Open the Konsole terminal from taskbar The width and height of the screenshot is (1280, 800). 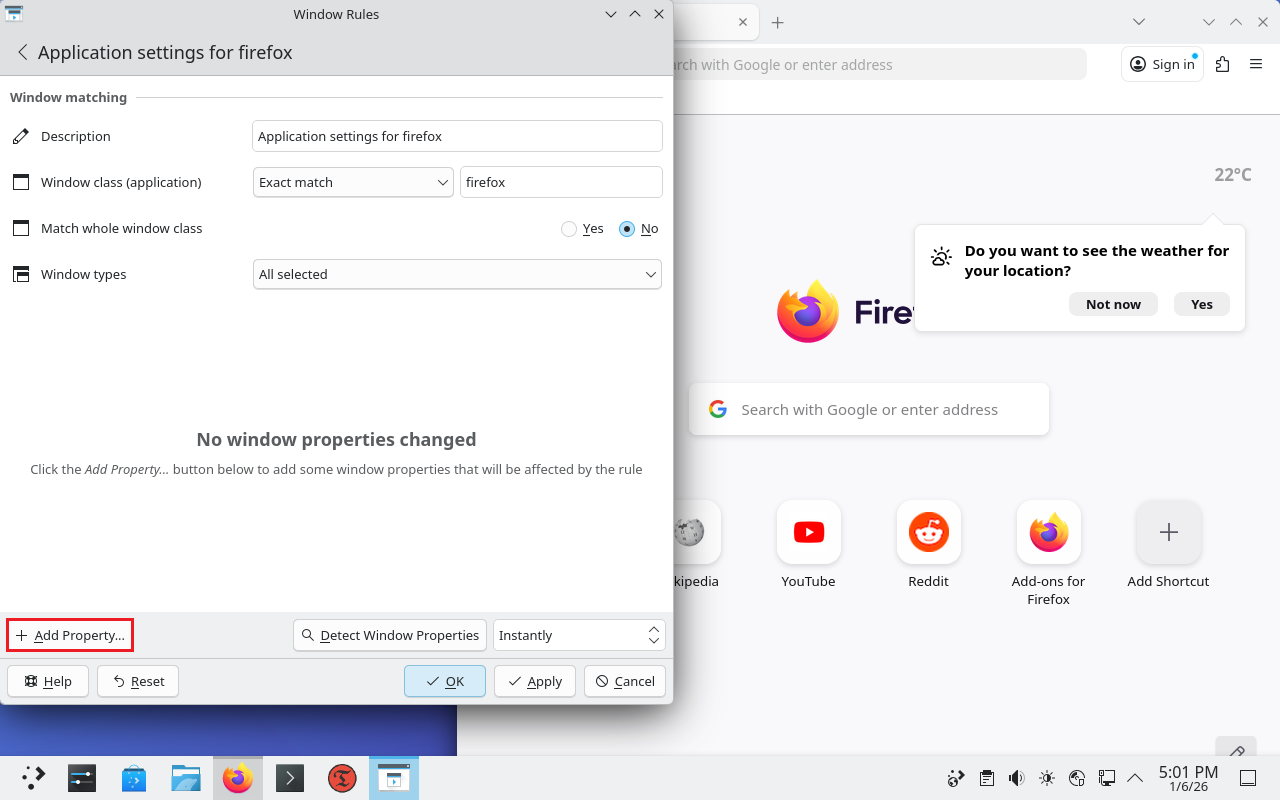pos(290,778)
